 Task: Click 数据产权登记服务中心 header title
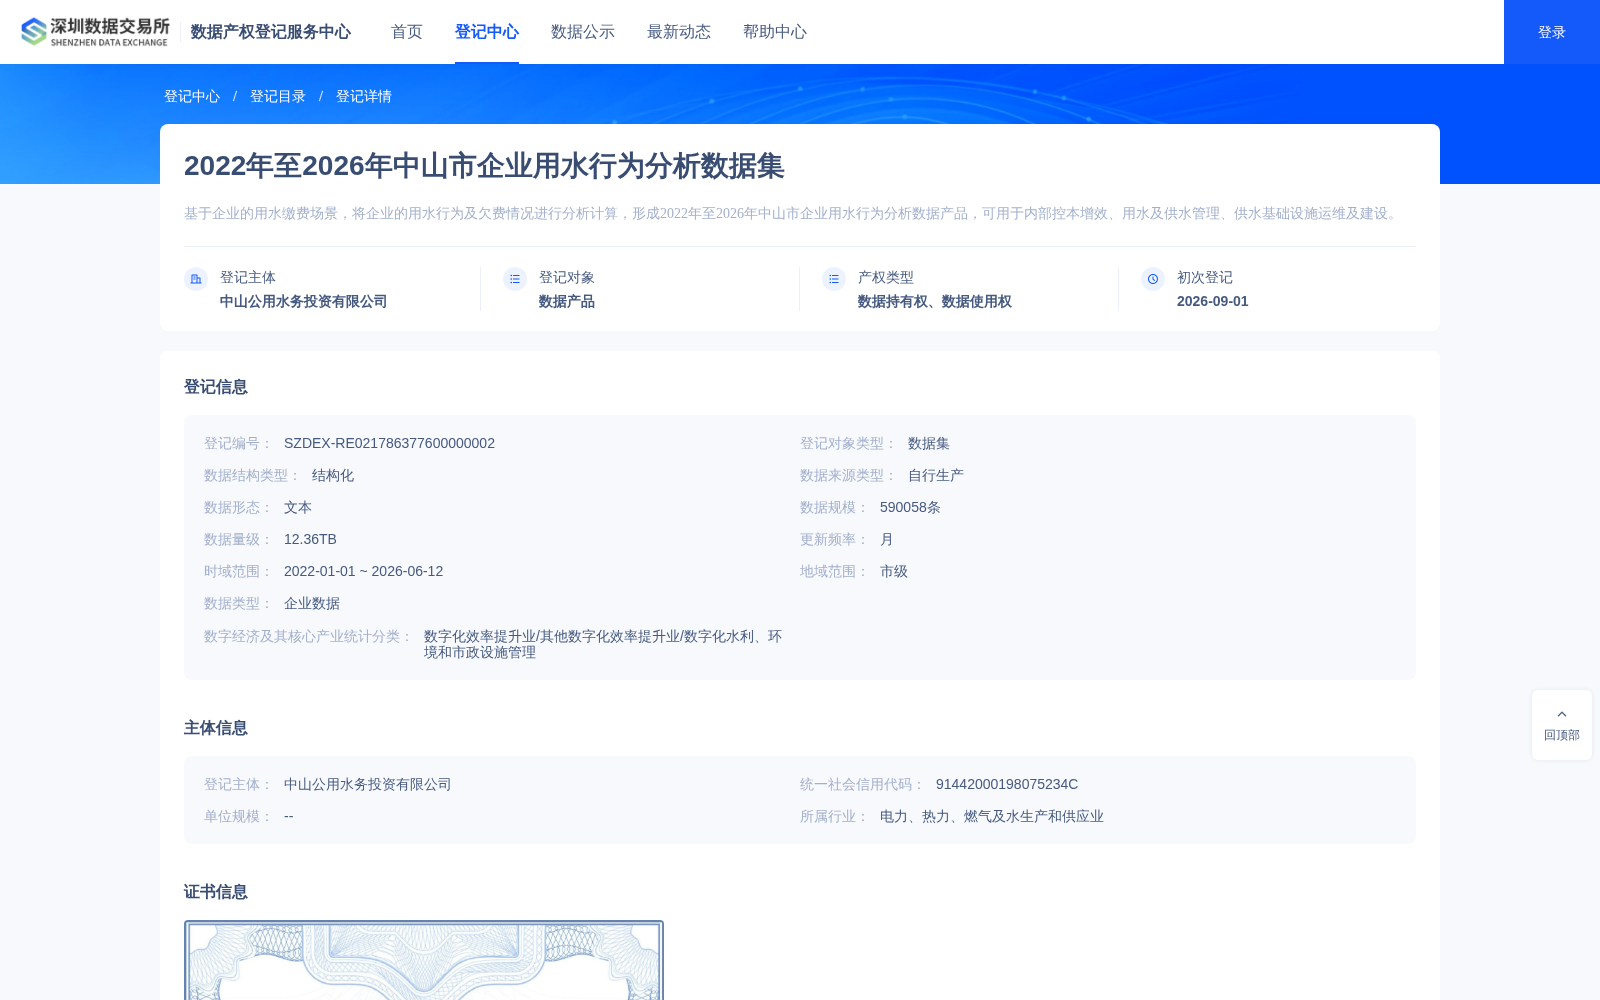271,32
